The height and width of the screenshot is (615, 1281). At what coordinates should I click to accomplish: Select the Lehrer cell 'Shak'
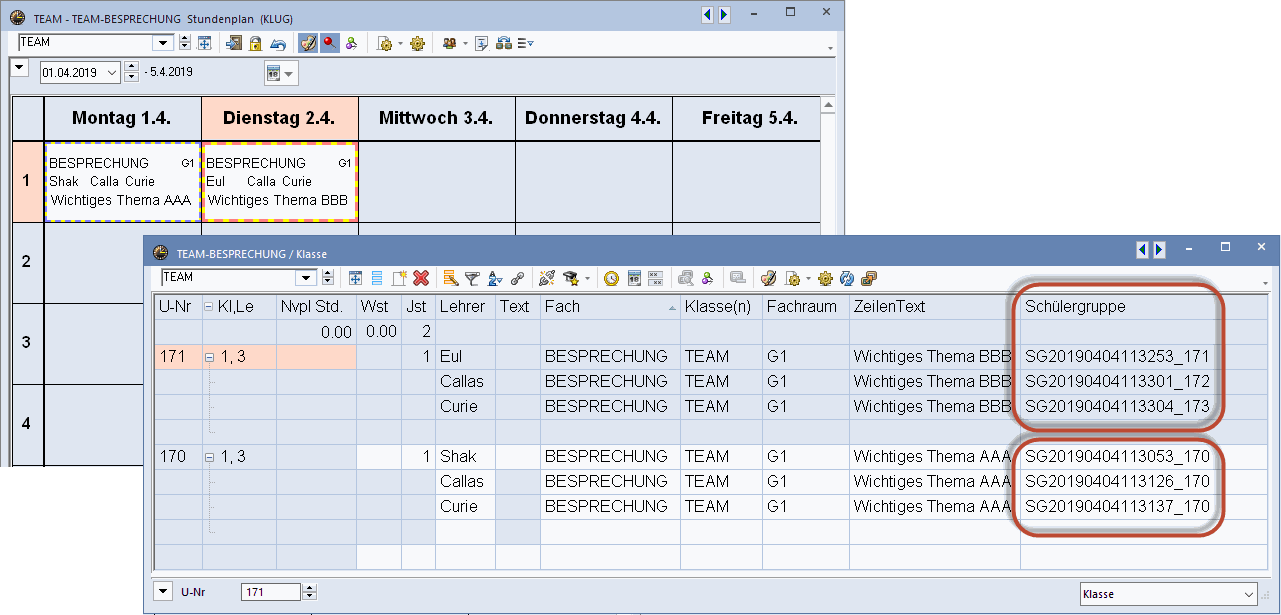[x=465, y=457]
